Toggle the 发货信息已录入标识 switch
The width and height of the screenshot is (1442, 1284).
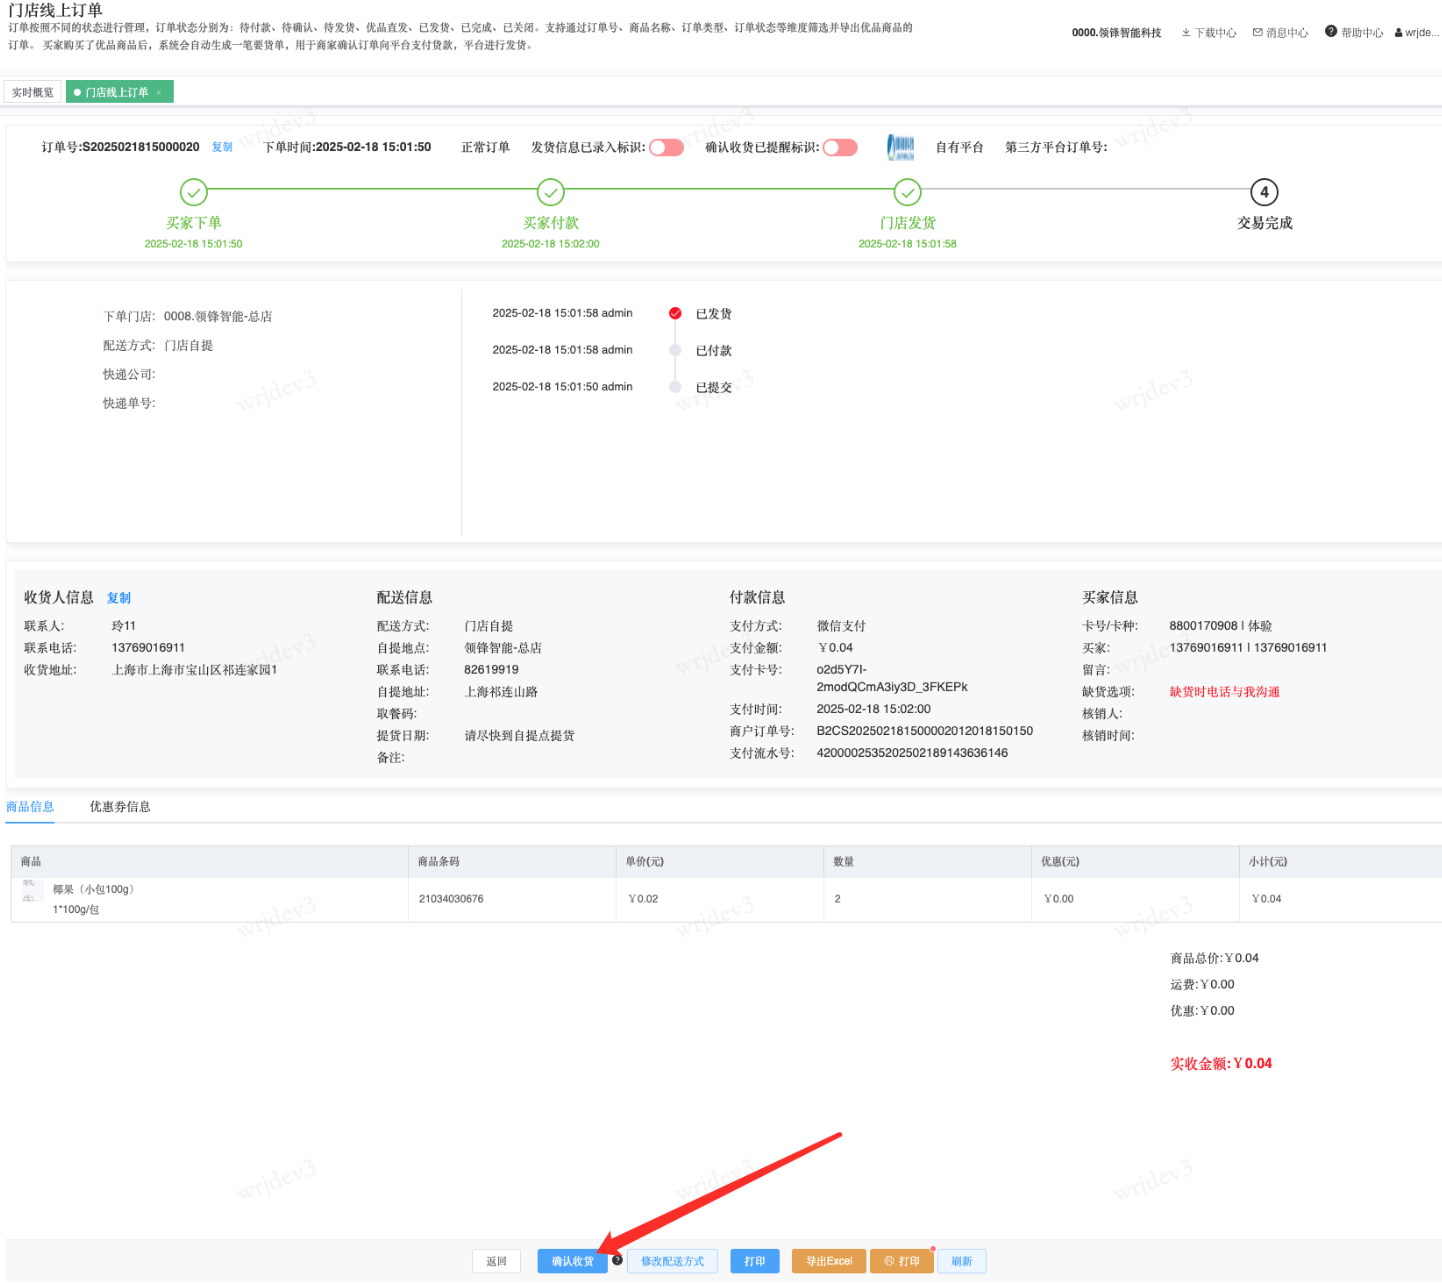666,148
